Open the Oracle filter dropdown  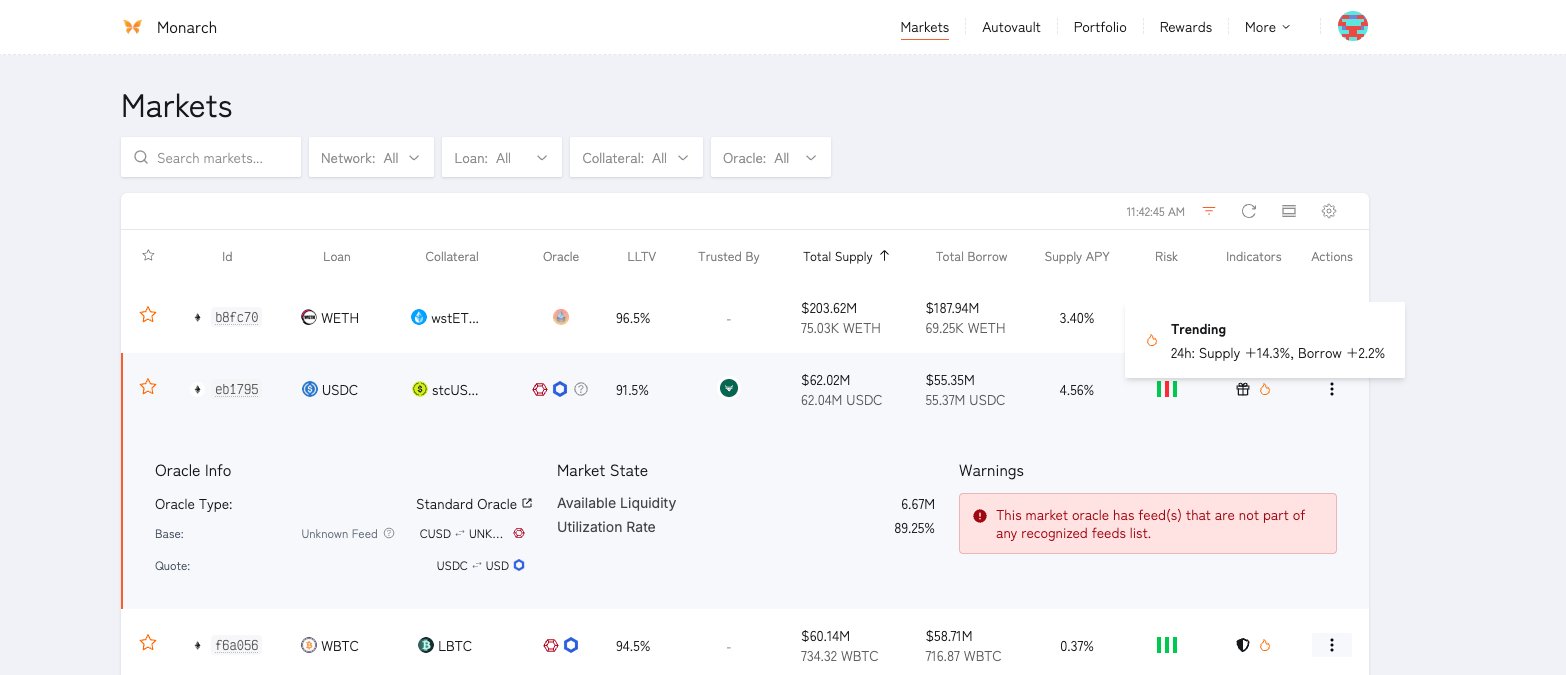point(769,158)
